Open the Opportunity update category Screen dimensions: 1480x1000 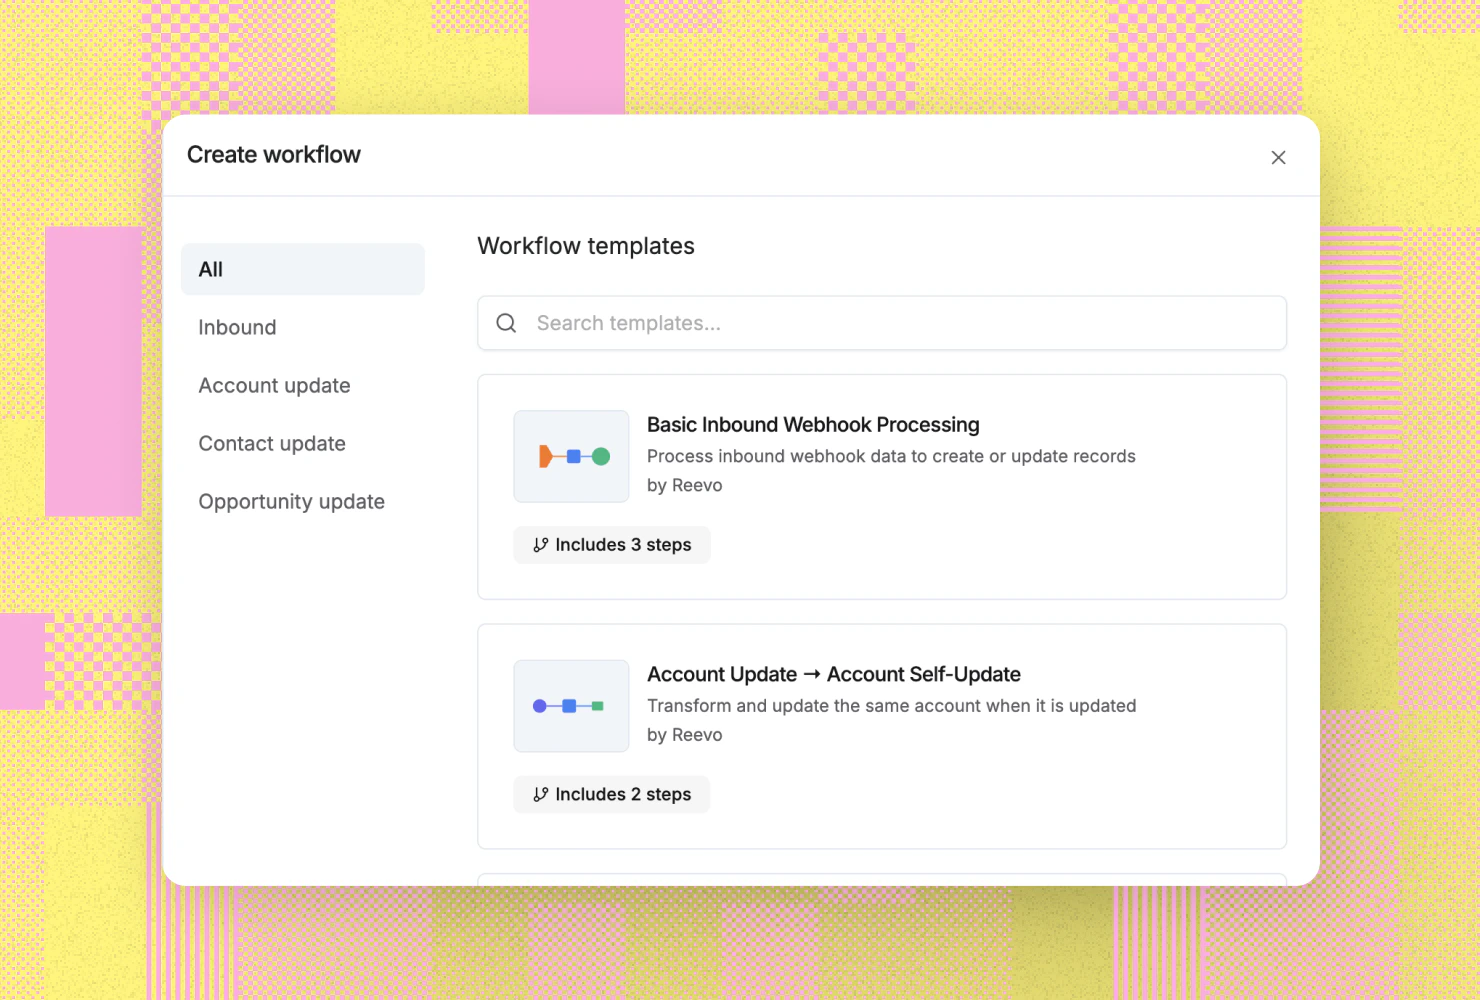[x=292, y=501]
